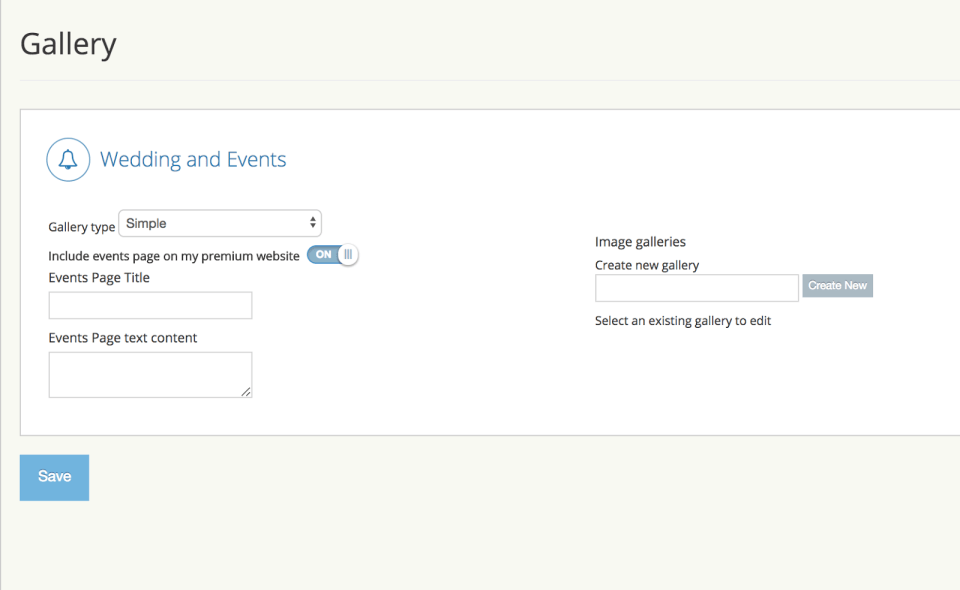Click the up-down arrows of Gallery type select
This screenshot has width=960, height=590.
click(x=313, y=223)
